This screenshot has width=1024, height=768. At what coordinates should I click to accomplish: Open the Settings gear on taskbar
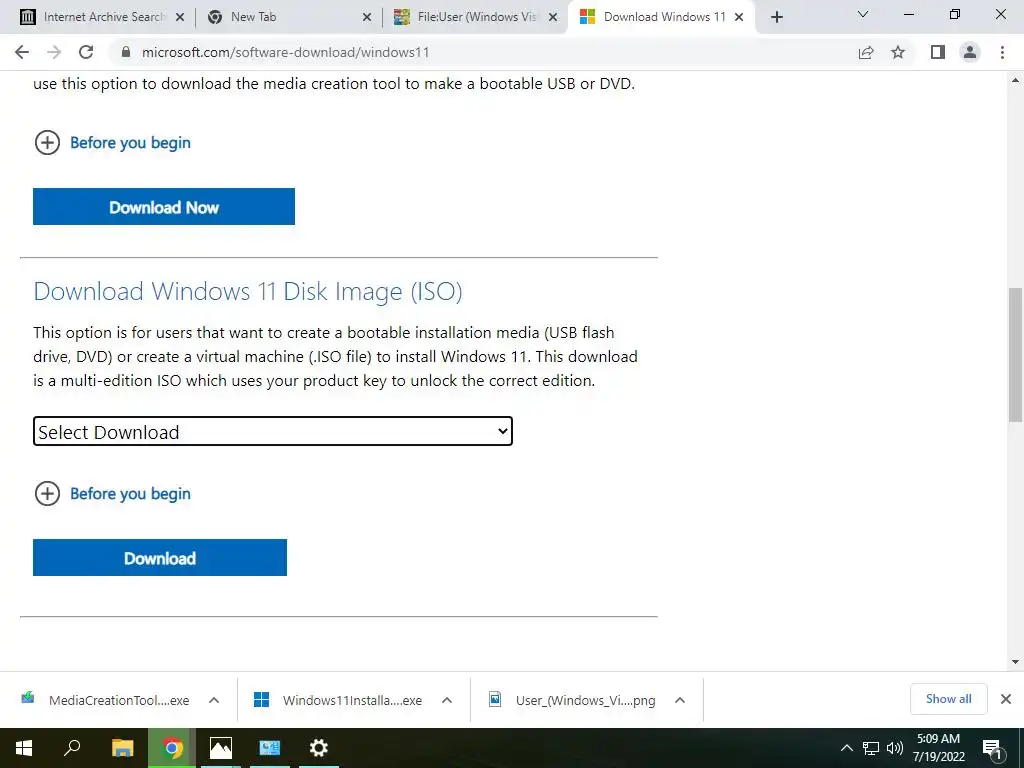[x=319, y=748]
